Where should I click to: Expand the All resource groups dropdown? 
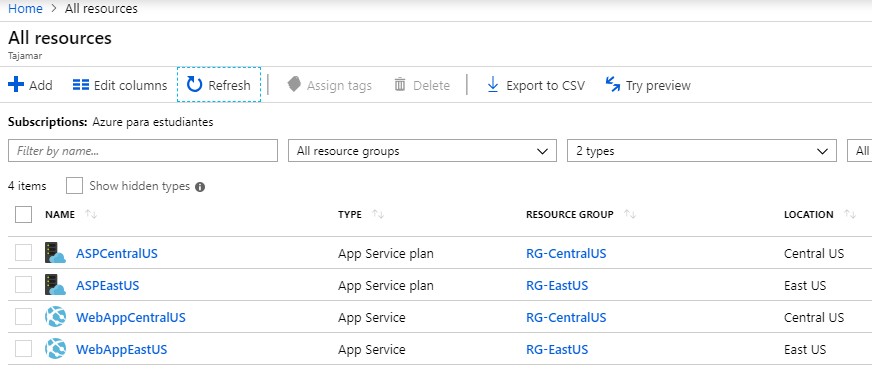[422, 151]
